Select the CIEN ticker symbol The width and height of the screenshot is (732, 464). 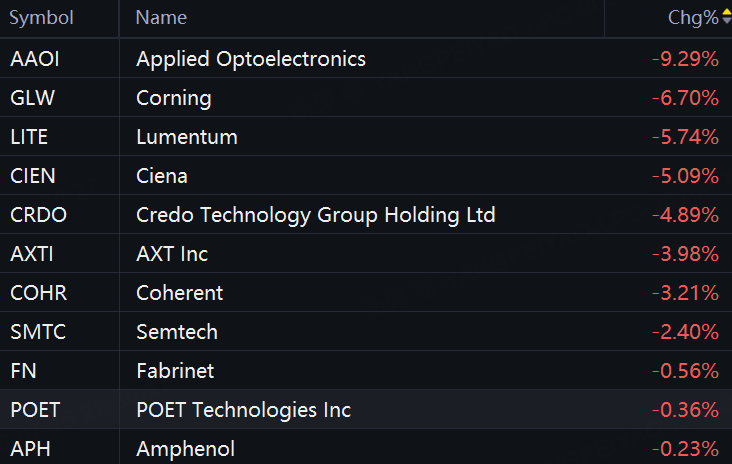click(x=33, y=176)
